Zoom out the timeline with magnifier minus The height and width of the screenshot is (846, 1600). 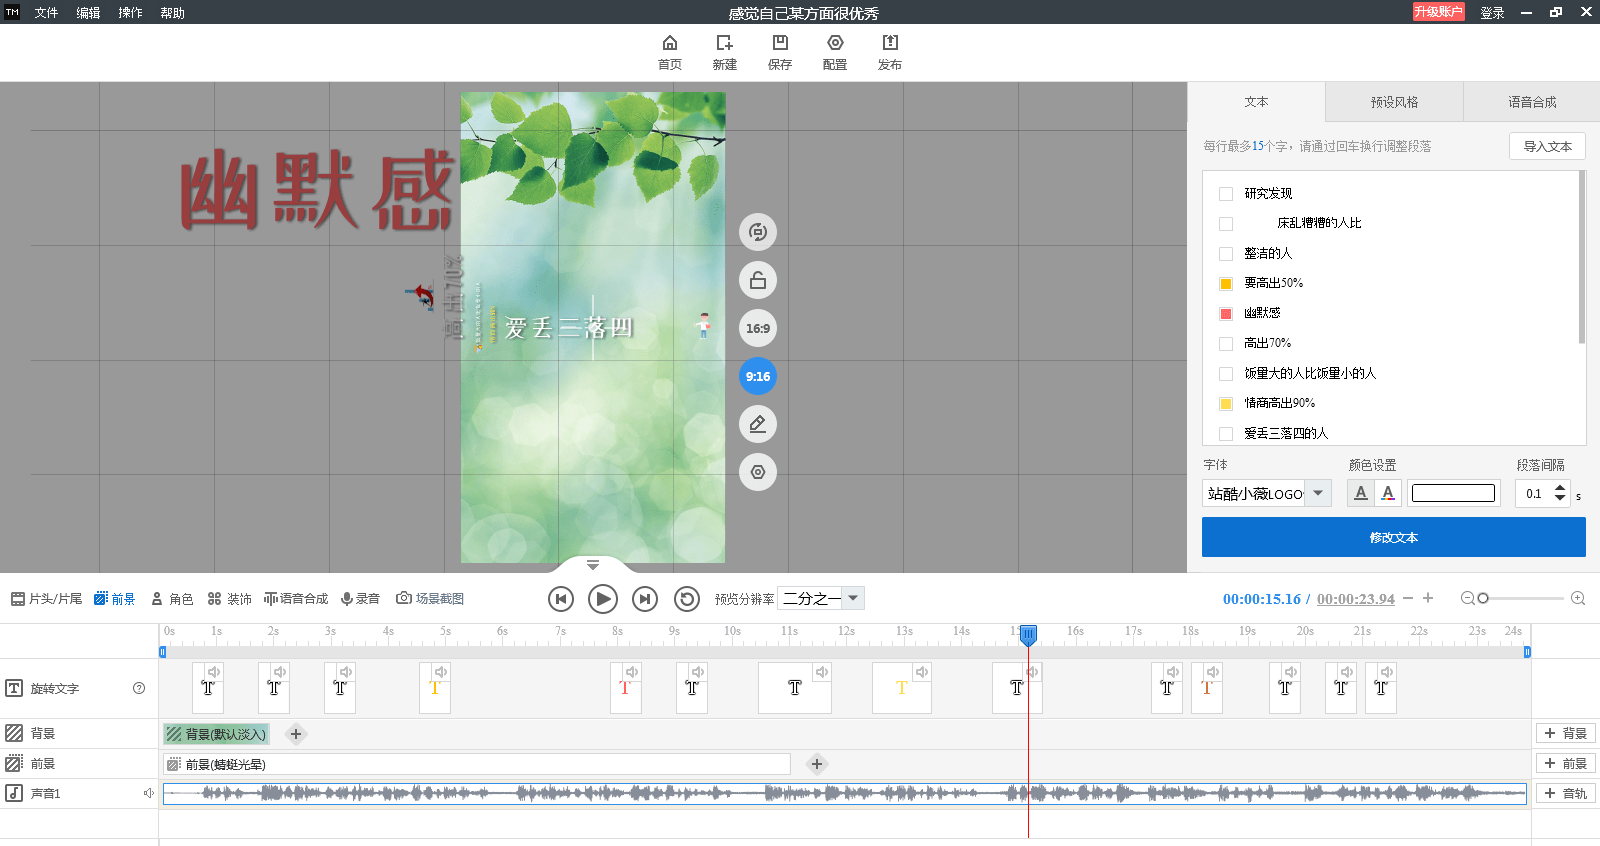1467,598
